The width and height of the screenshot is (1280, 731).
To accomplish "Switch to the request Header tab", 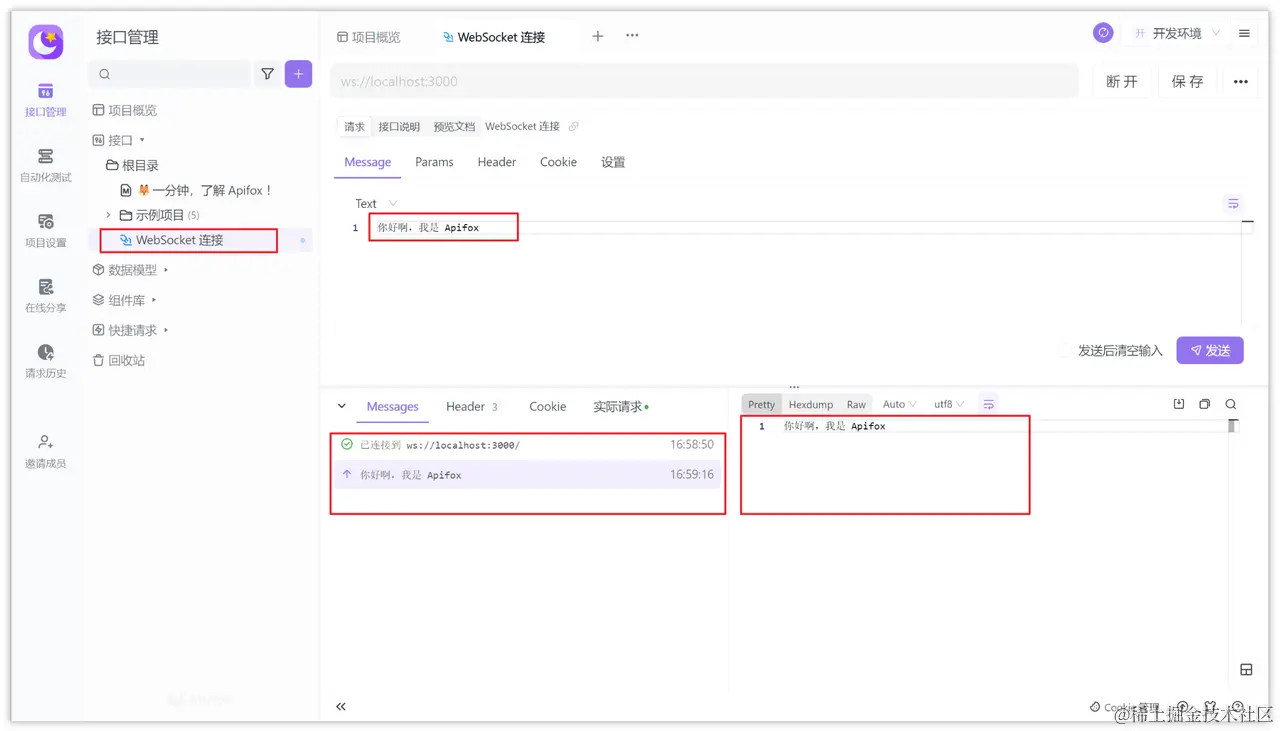I will pyautogui.click(x=497, y=162).
